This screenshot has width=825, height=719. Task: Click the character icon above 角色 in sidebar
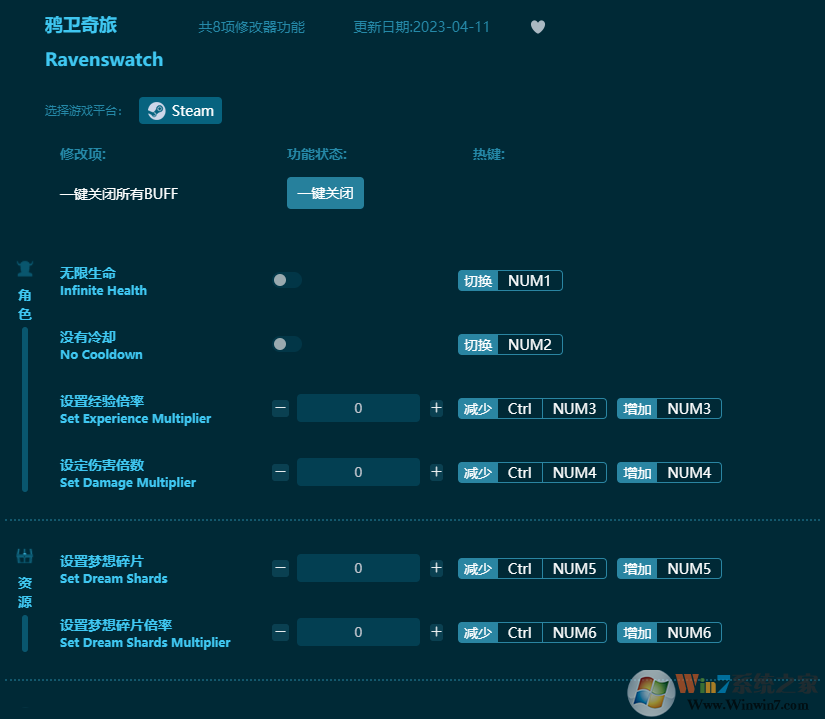23,268
